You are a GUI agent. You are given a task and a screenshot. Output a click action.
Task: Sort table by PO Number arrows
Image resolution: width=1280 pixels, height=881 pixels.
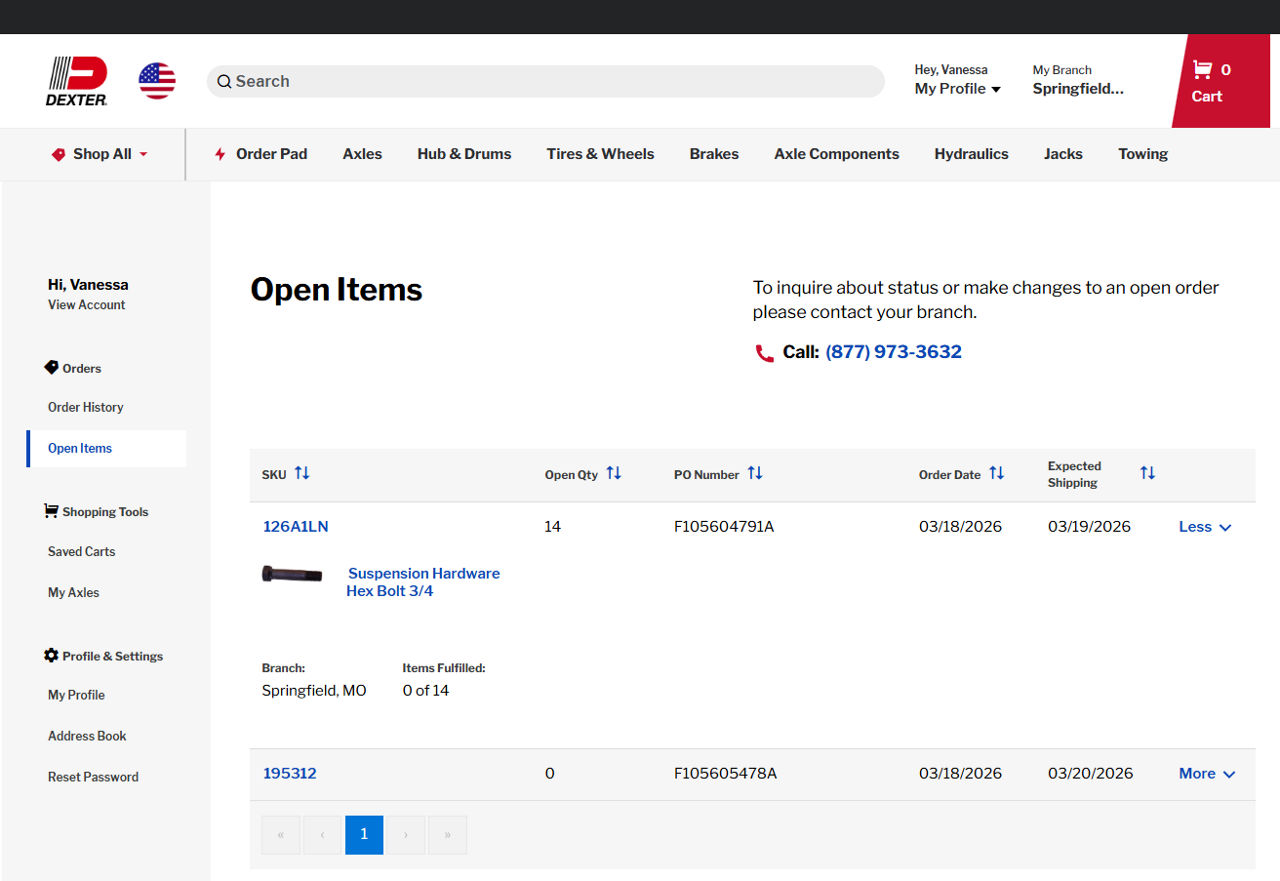pos(755,473)
